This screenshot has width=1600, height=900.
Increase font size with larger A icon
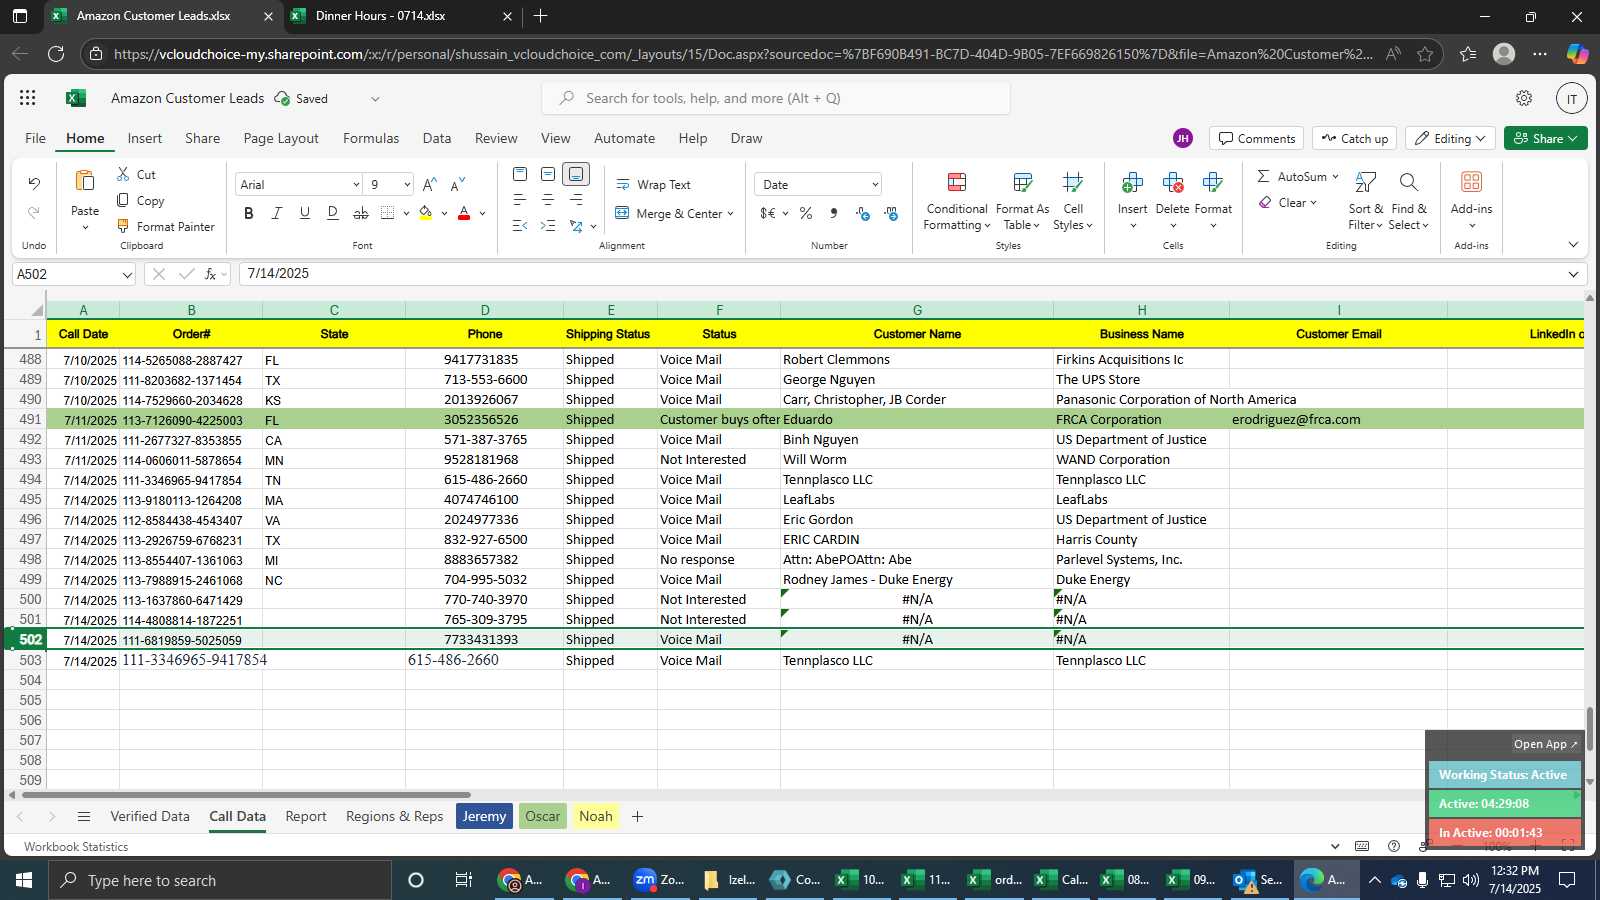pos(430,184)
